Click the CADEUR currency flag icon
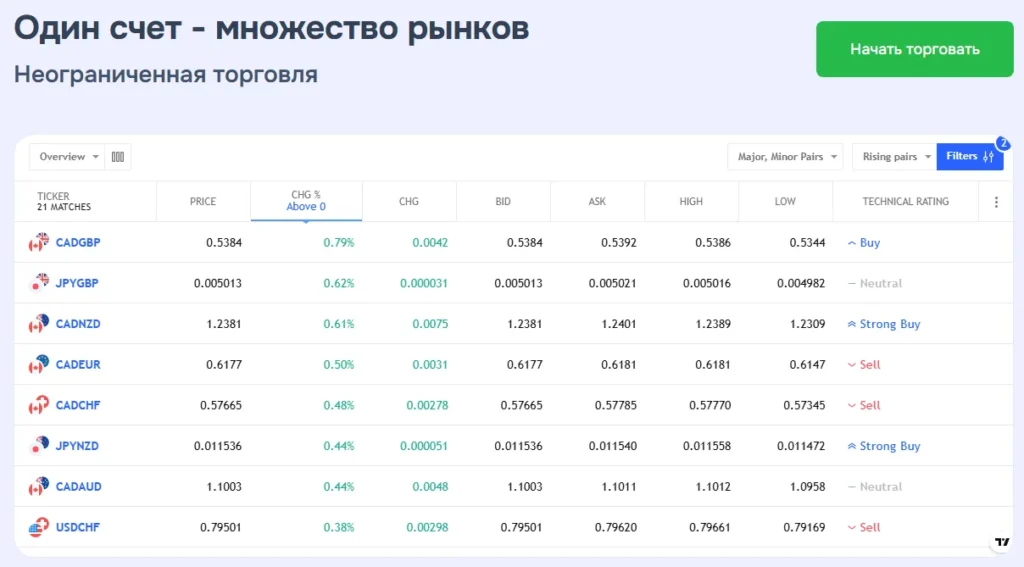The height and width of the screenshot is (567, 1024). pos(39,364)
